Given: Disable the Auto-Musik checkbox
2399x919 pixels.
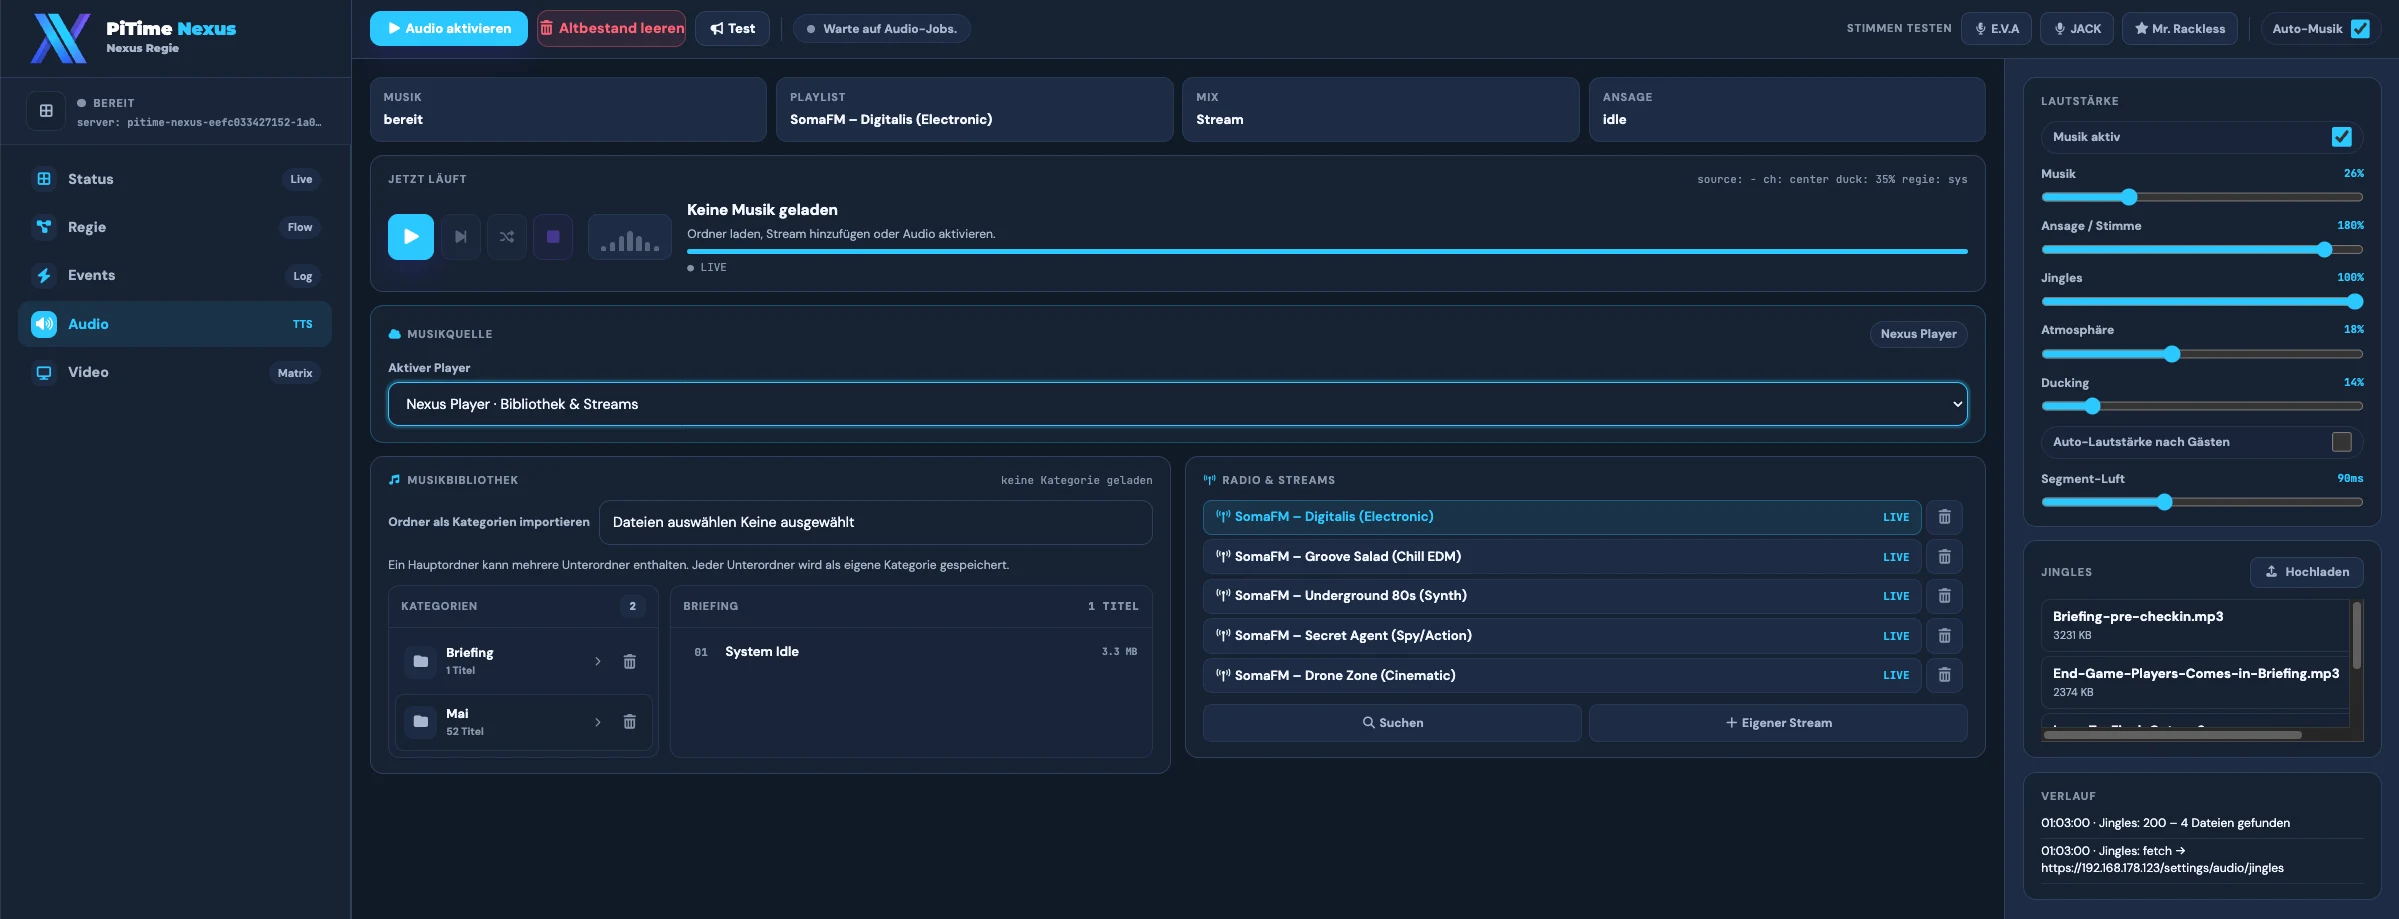Looking at the screenshot, I should click(x=2361, y=29).
